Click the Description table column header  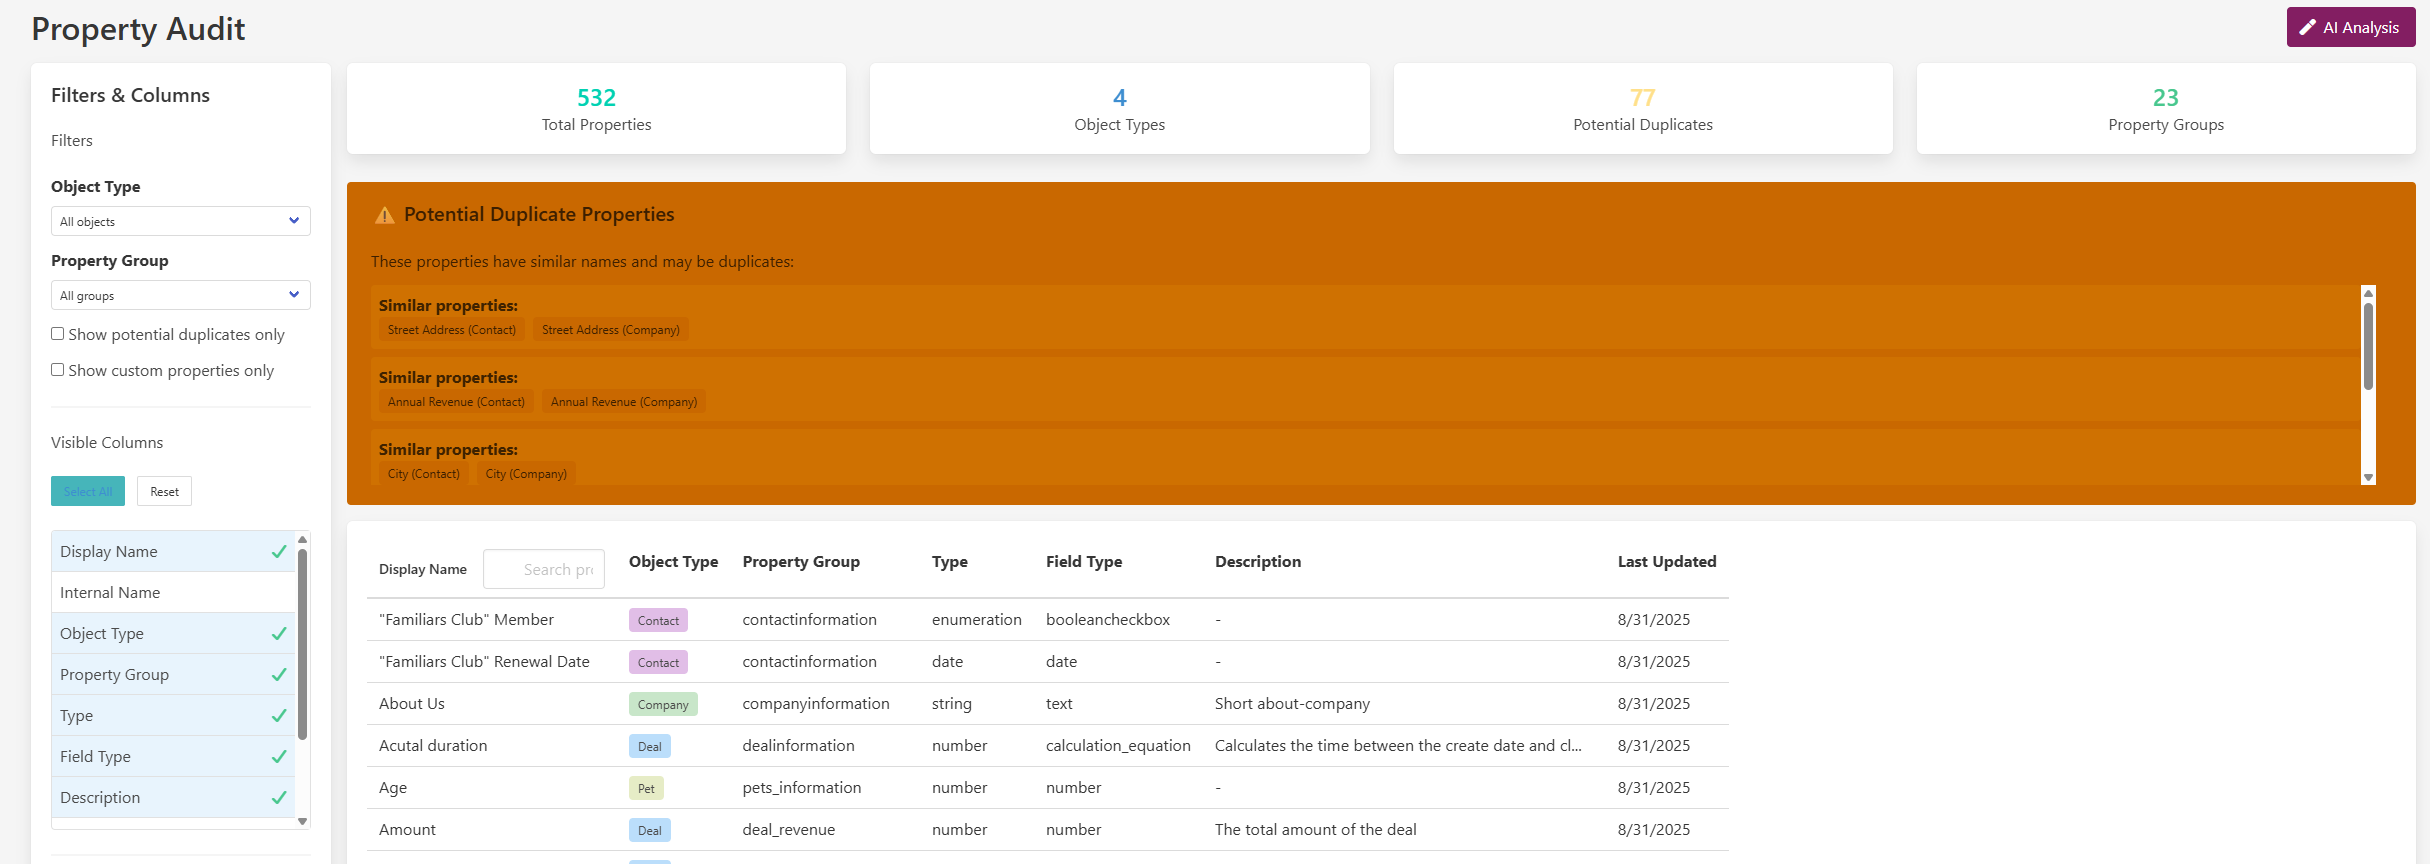click(1258, 562)
